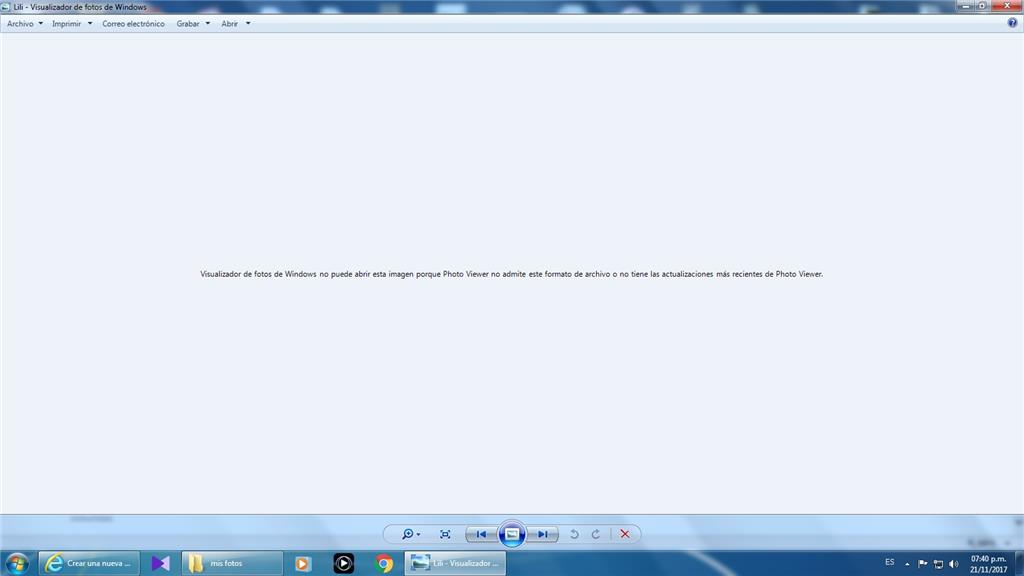1024x576 pixels.
Task: Go to the previous photo
Action: click(x=481, y=534)
